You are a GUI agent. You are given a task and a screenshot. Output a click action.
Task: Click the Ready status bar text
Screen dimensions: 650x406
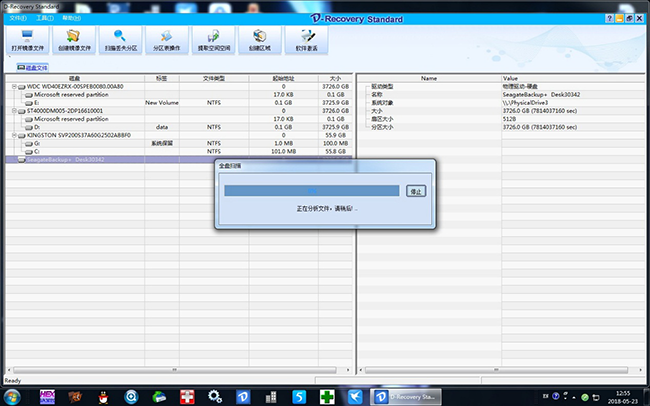point(12,380)
